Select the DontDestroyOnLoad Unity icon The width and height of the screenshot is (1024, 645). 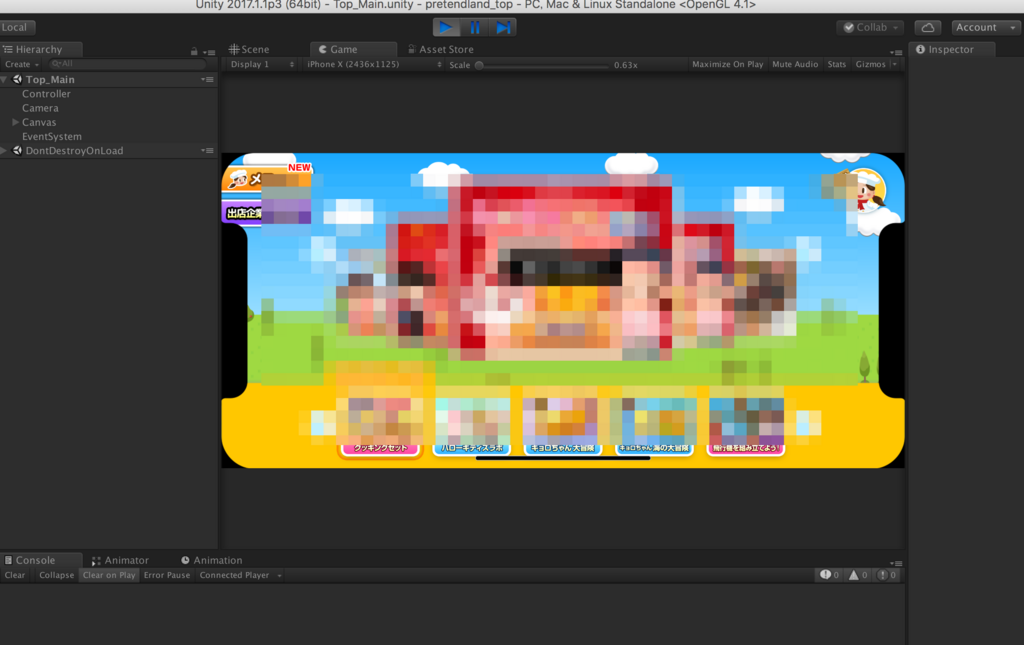(x=17, y=151)
